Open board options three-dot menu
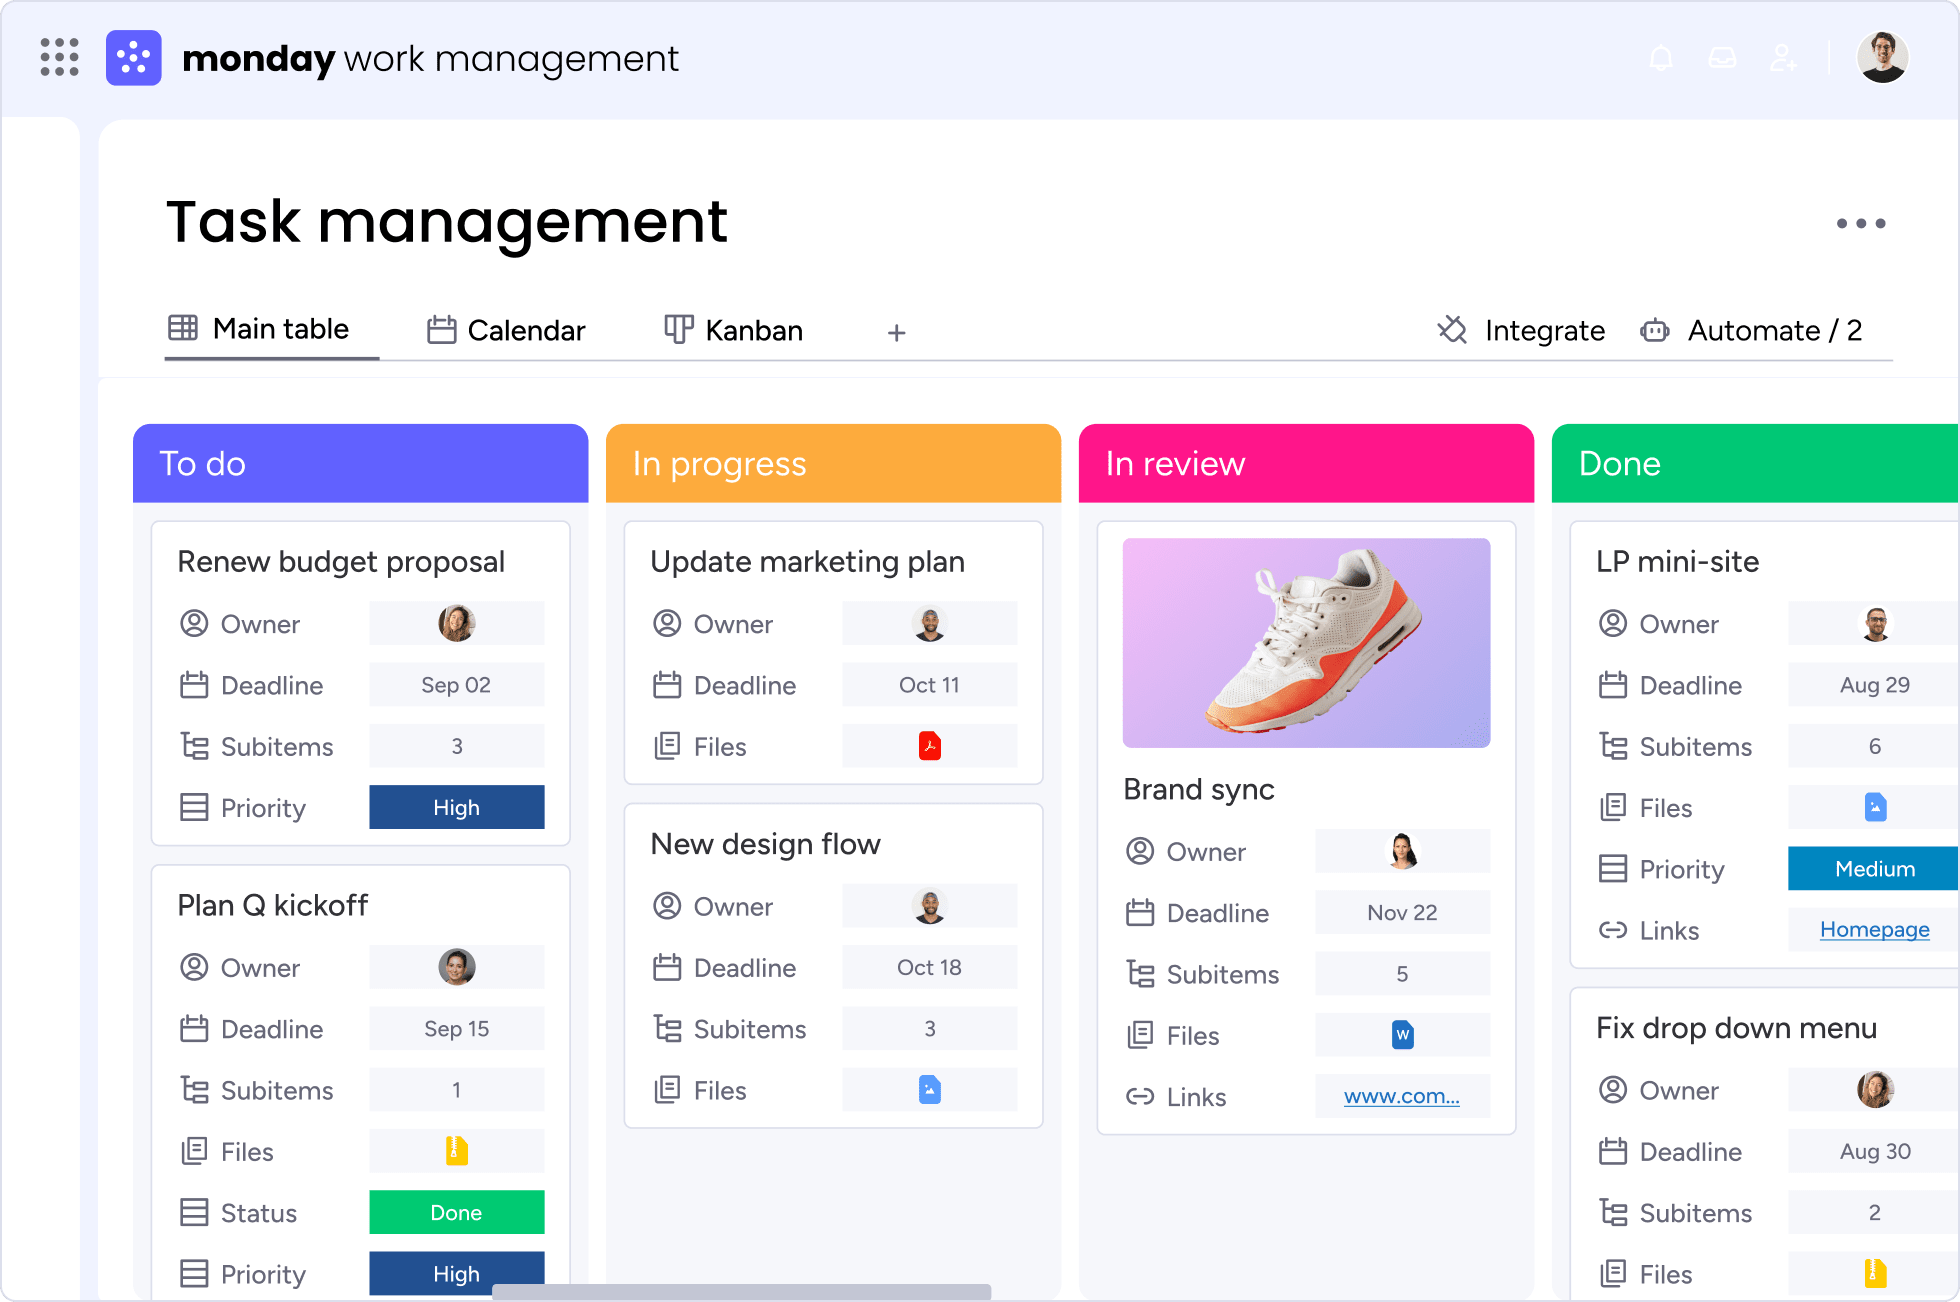1960x1302 pixels. pyautogui.click(x=1861, y=223)
